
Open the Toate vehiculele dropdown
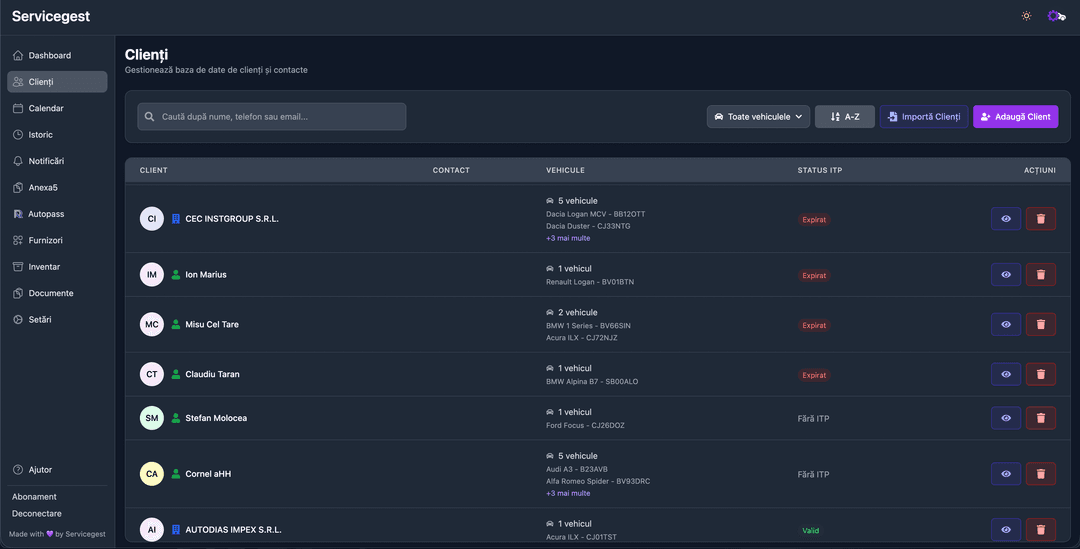coord(758,117)
